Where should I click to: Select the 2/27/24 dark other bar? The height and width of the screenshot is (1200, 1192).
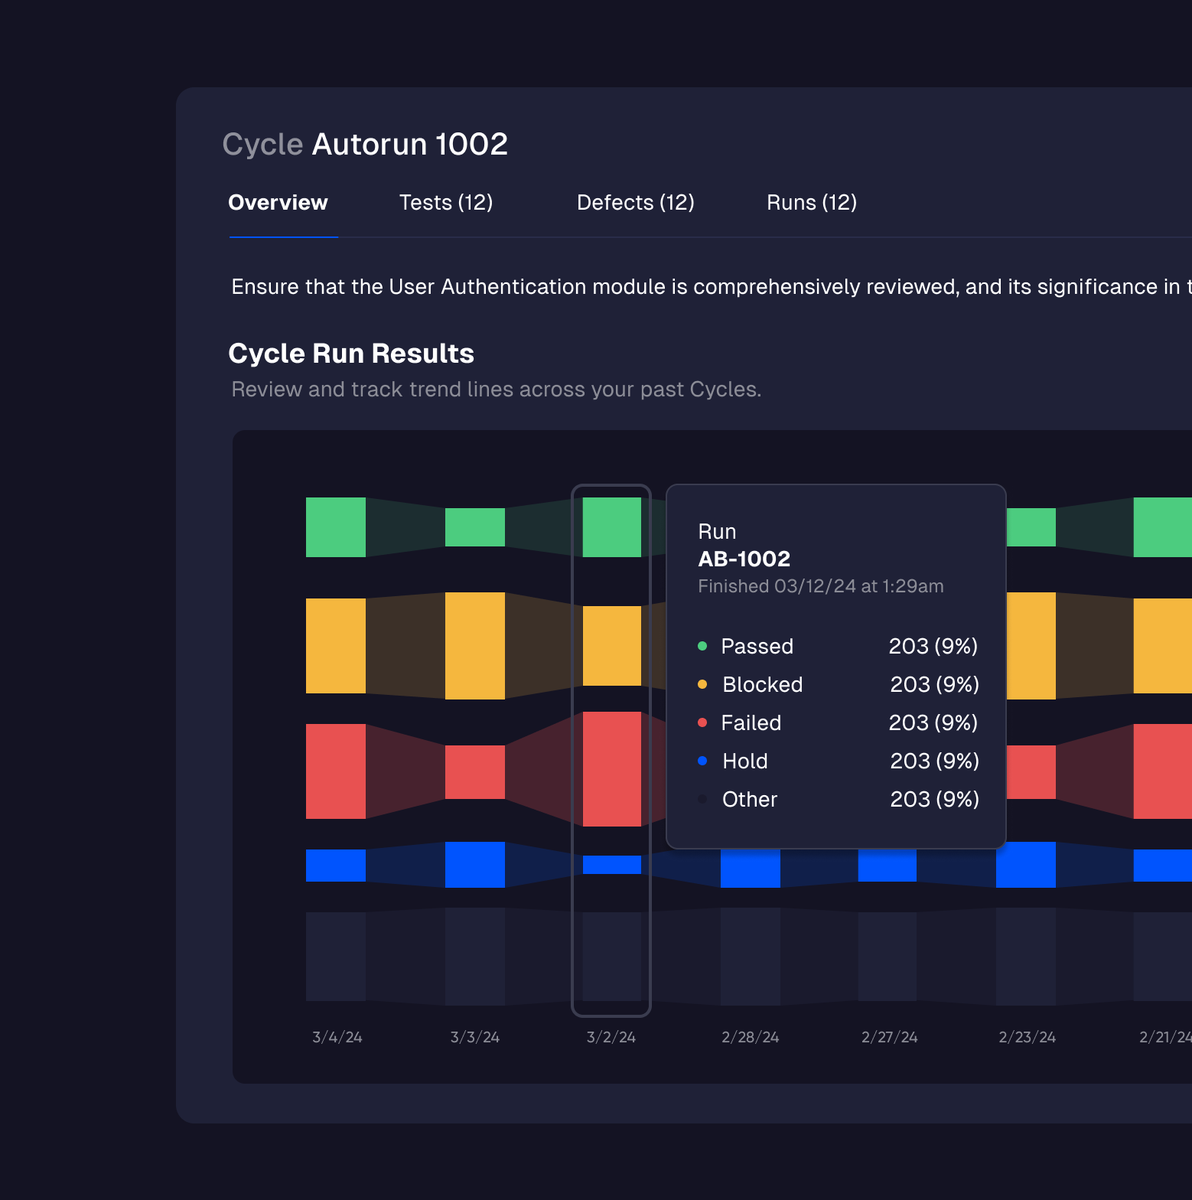pyautogui.click(x=887, y=956)
